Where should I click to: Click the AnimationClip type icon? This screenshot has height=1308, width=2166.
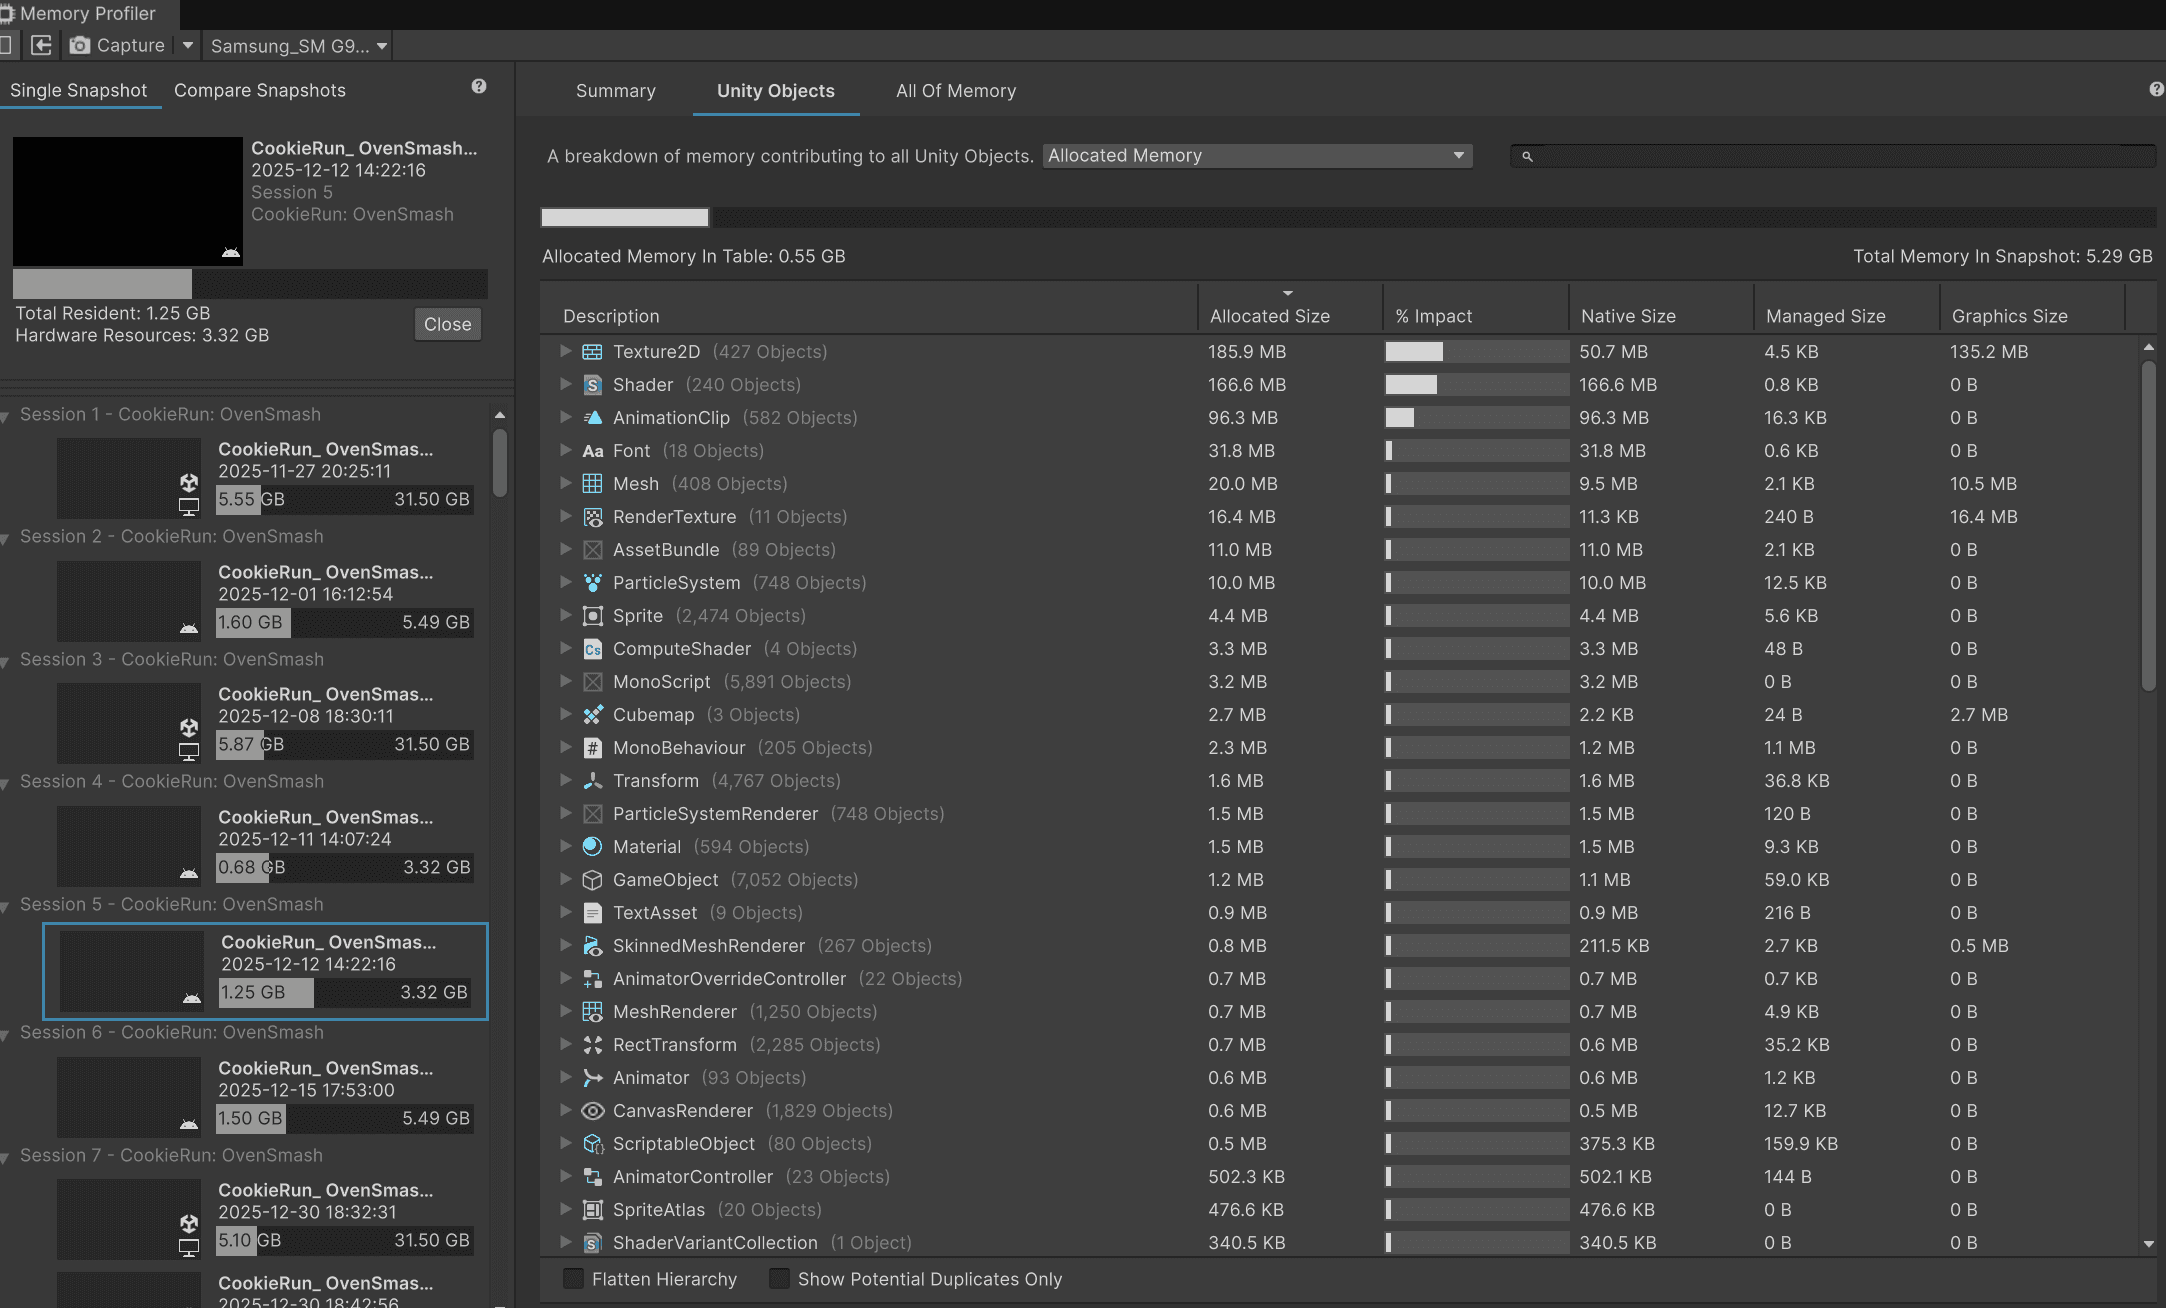click(x=592, y=418)
